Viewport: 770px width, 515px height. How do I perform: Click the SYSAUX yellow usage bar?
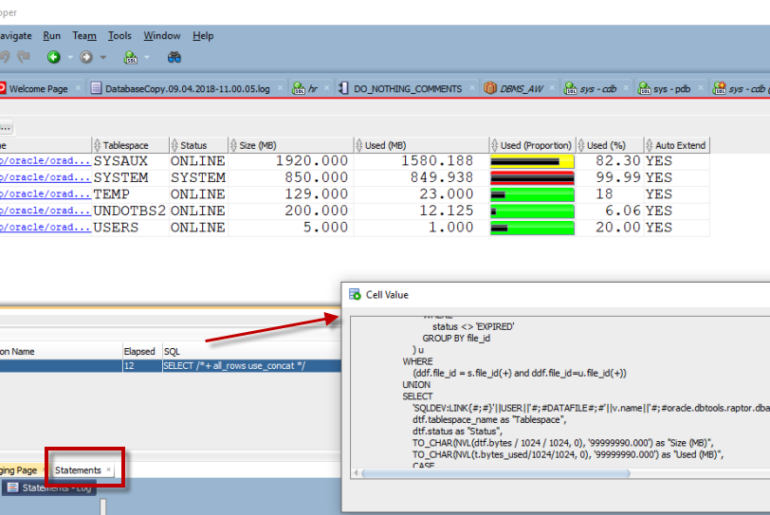(532, 162)
